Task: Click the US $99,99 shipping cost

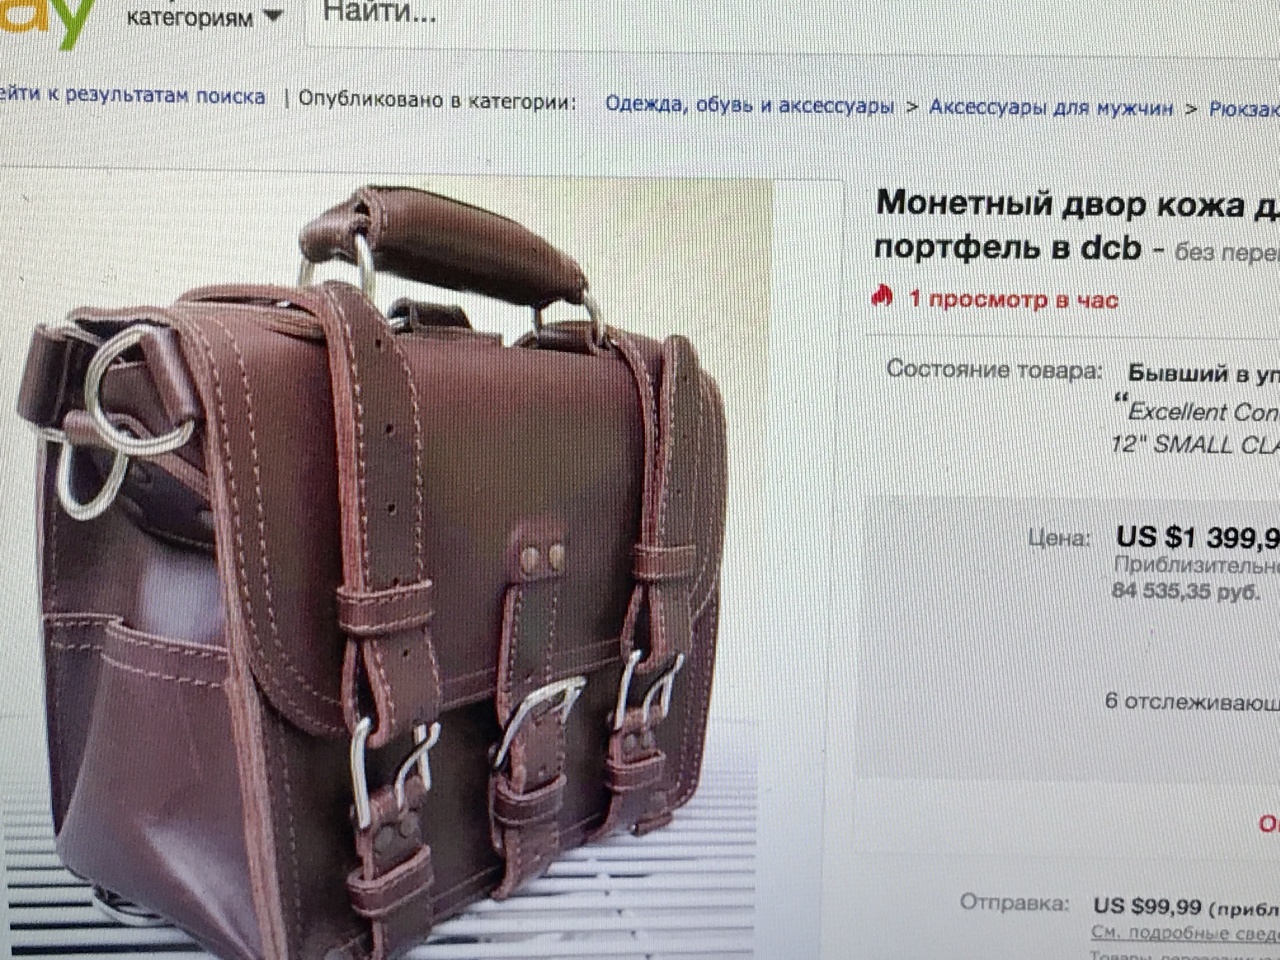Action: click(x=1146, y=906)
